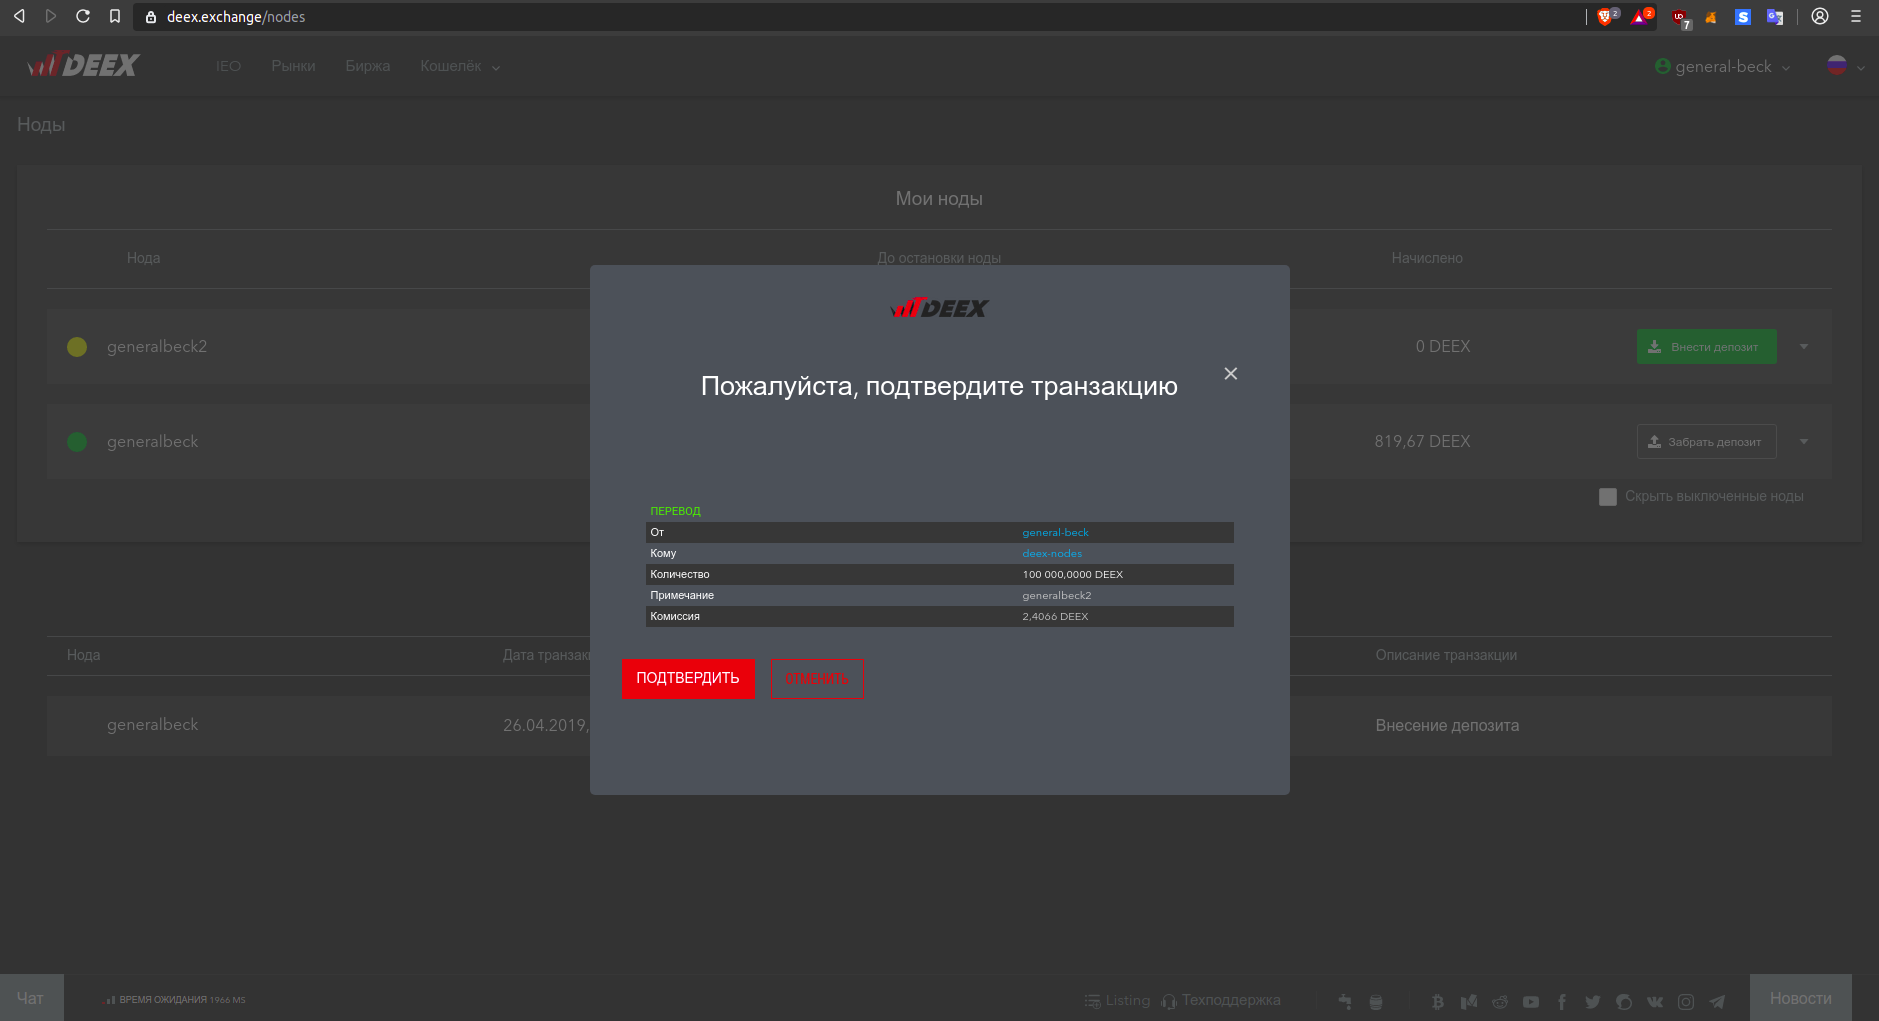
Task: Open Brave Shields lion icon
Action: (x=1606, y=16)
